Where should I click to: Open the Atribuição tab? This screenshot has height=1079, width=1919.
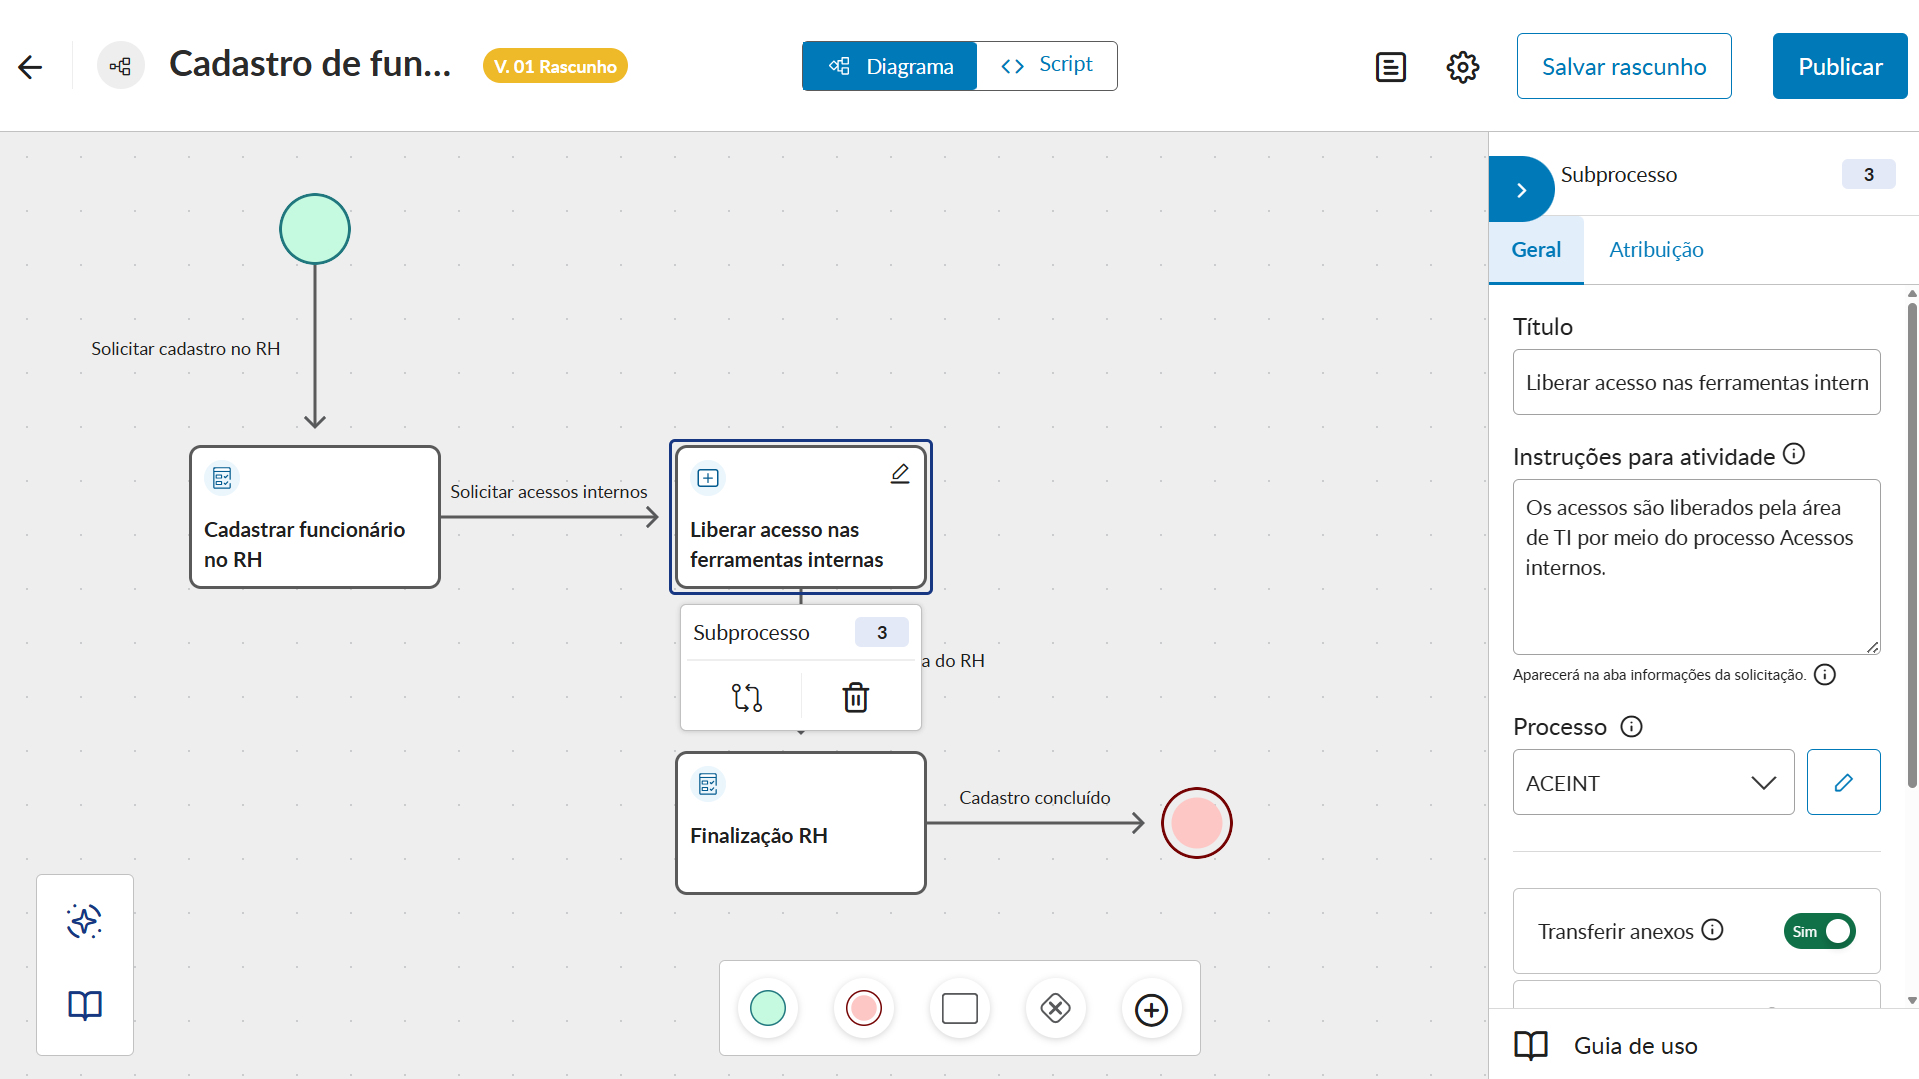[x=1656, y=250]
